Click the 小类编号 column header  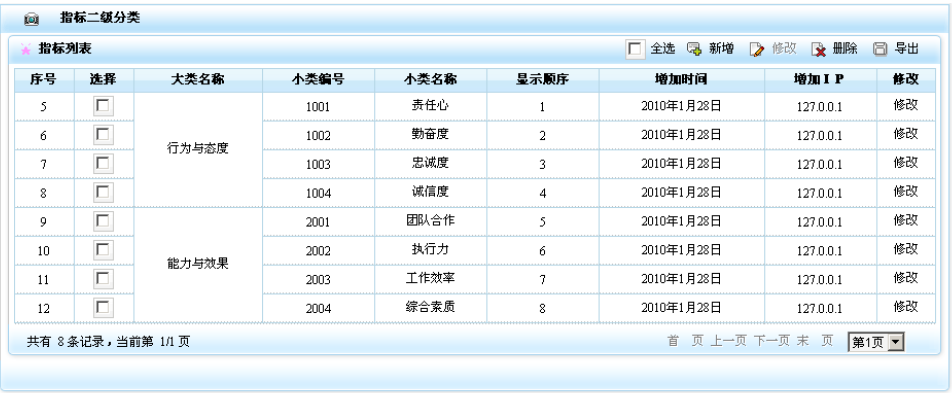(x=318, y=80)
